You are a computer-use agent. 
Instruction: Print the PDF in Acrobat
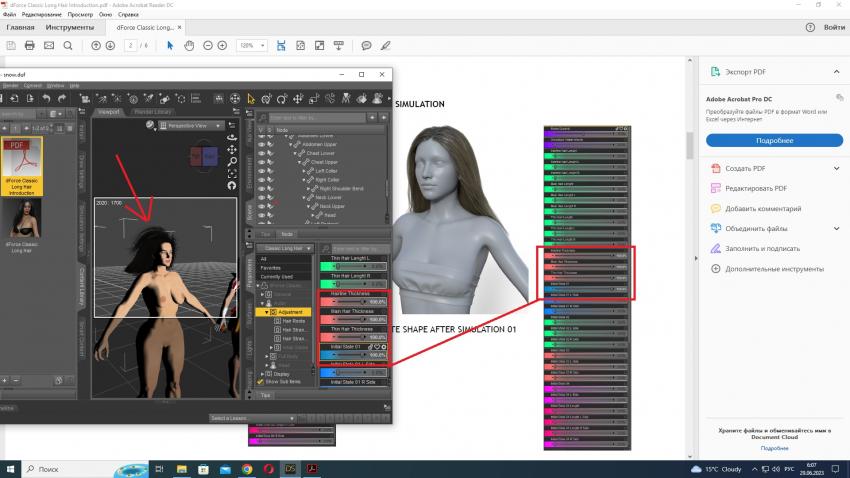[30, 46]
